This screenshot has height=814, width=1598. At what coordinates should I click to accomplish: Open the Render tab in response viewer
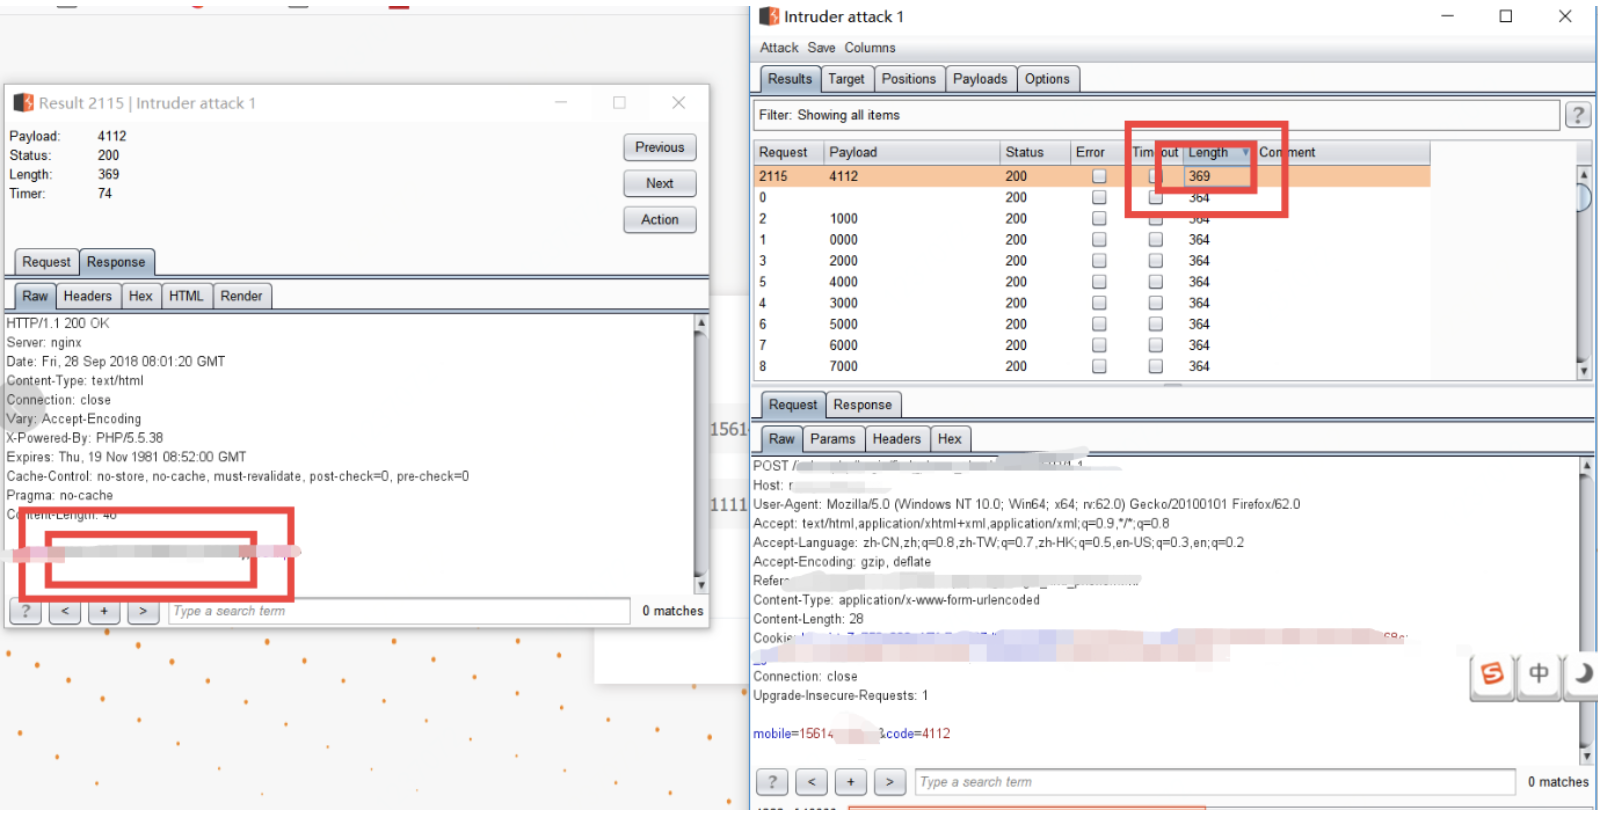[x=241, y=296]
